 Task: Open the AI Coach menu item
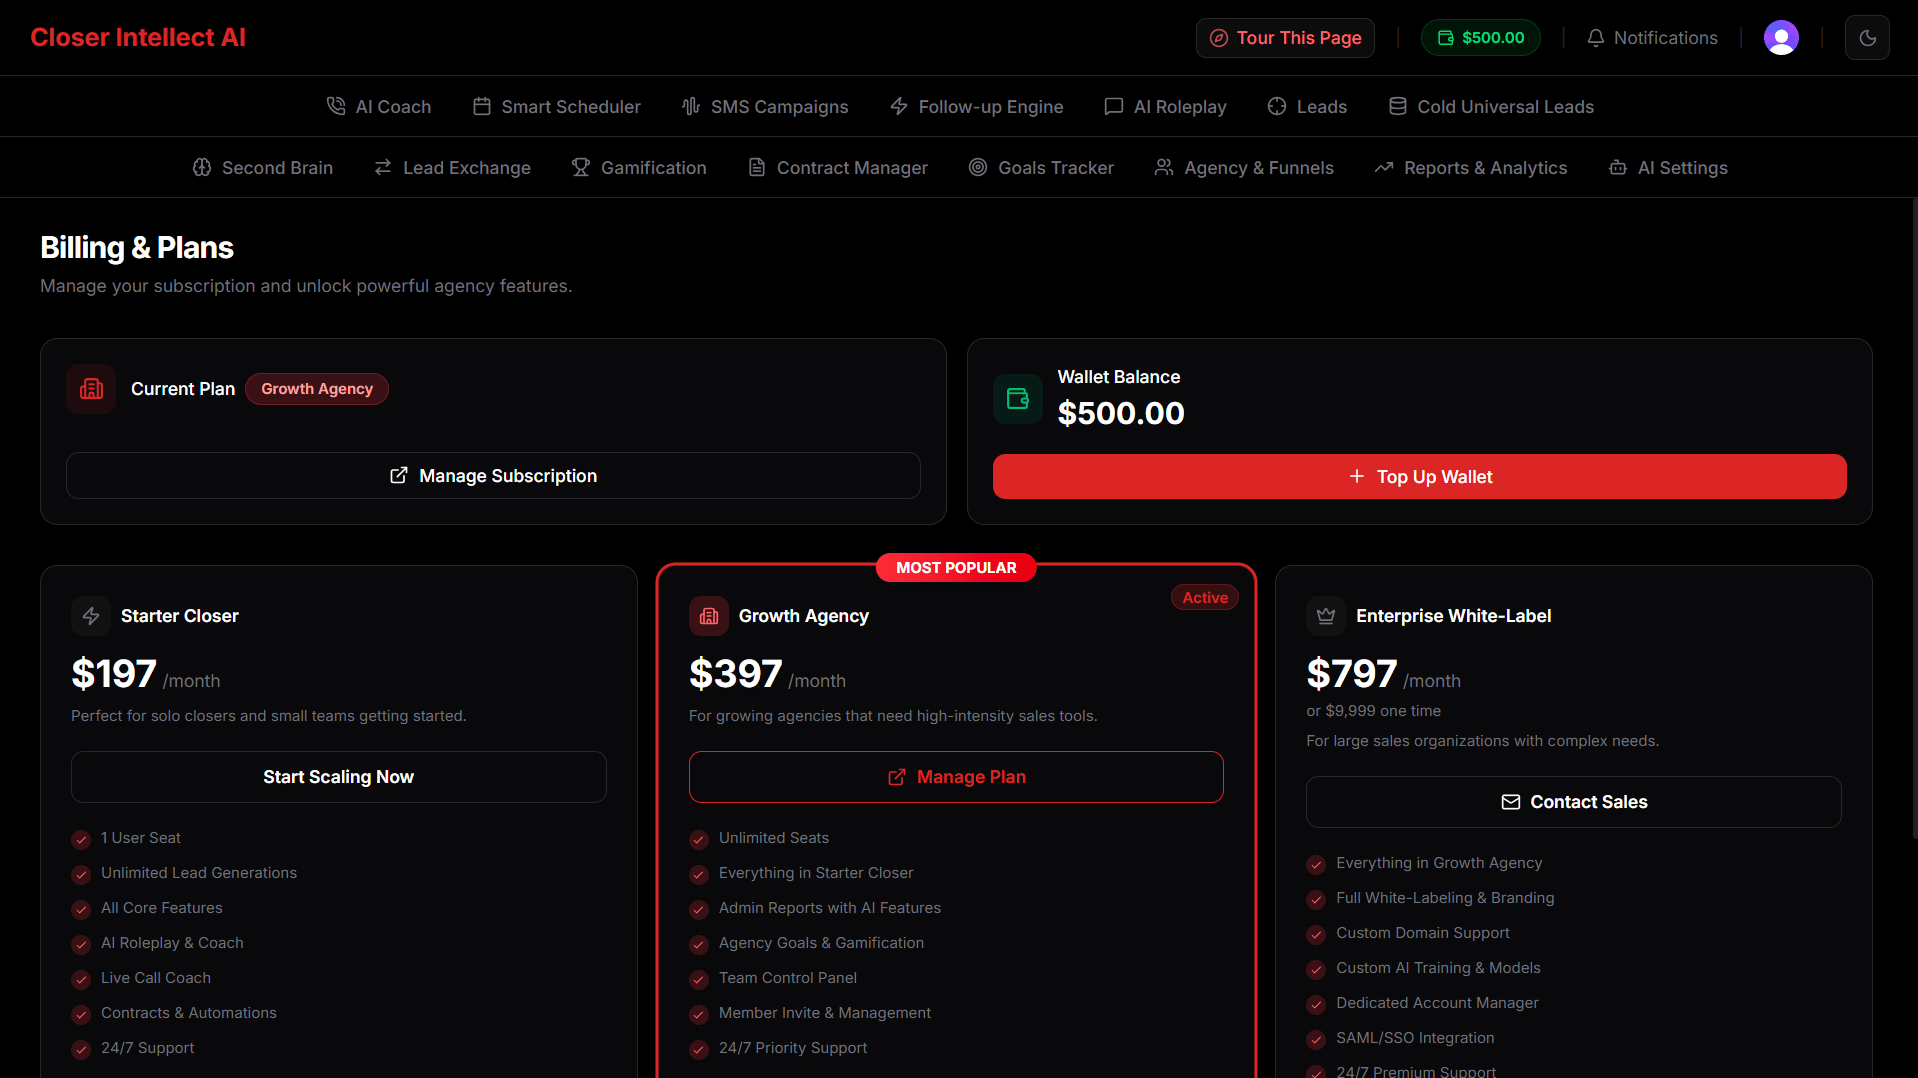(x=379, y=106)
